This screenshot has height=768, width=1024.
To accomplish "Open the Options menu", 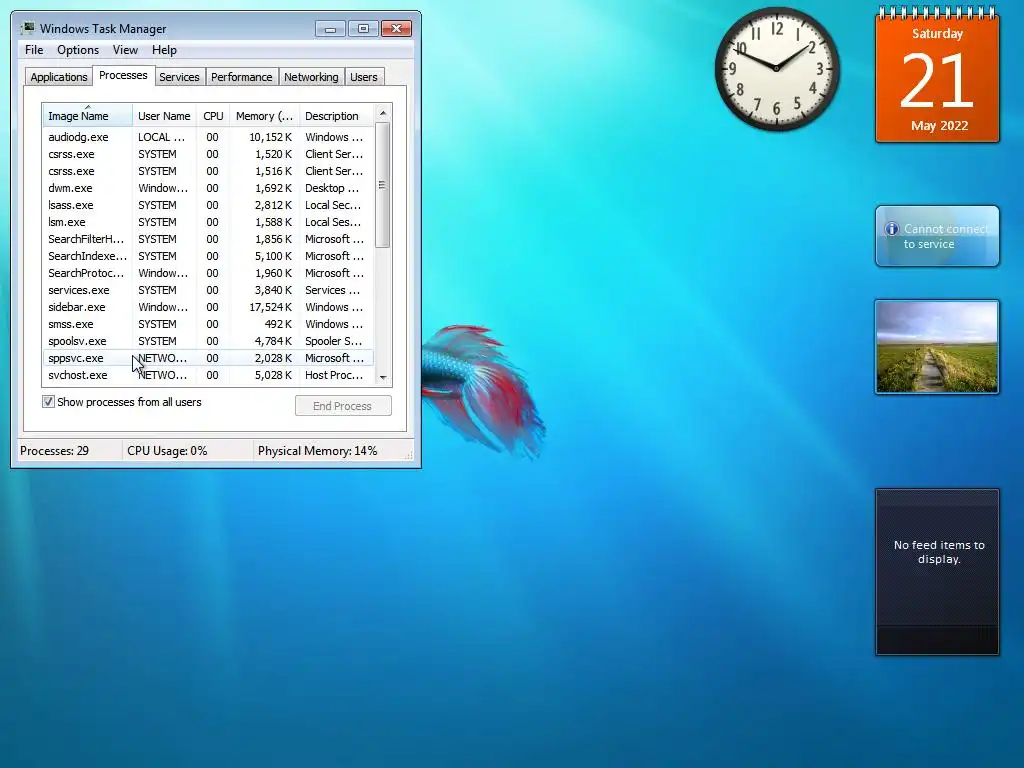I will [x=78, y=50].
